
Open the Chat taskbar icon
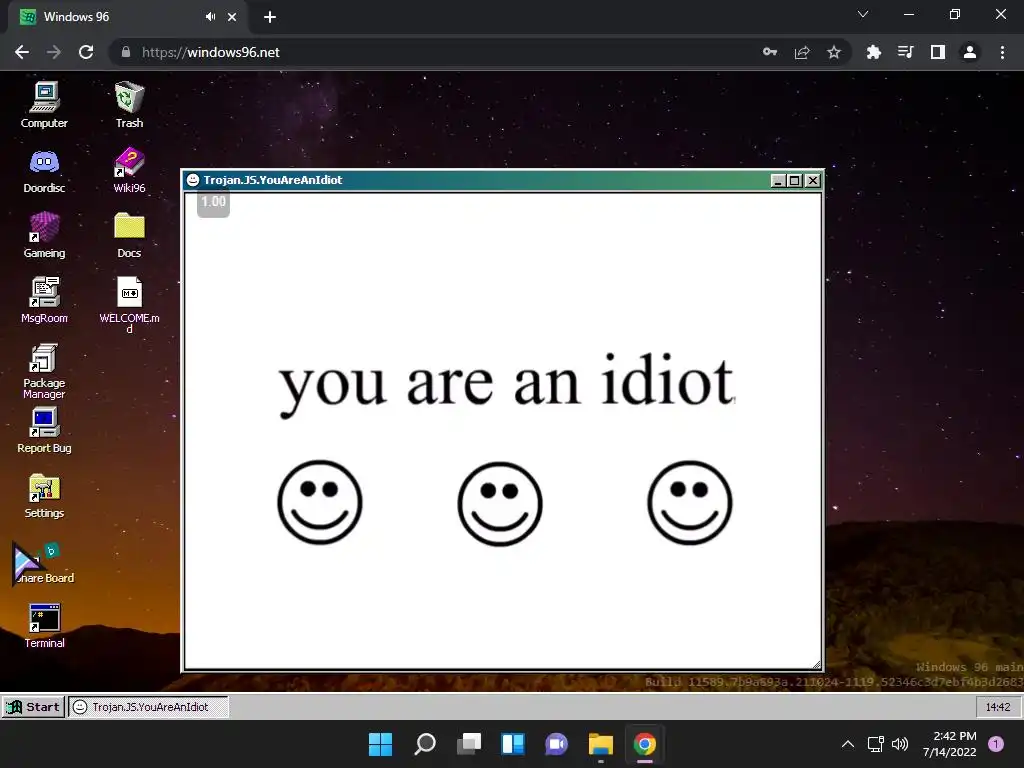click(556, 744)
